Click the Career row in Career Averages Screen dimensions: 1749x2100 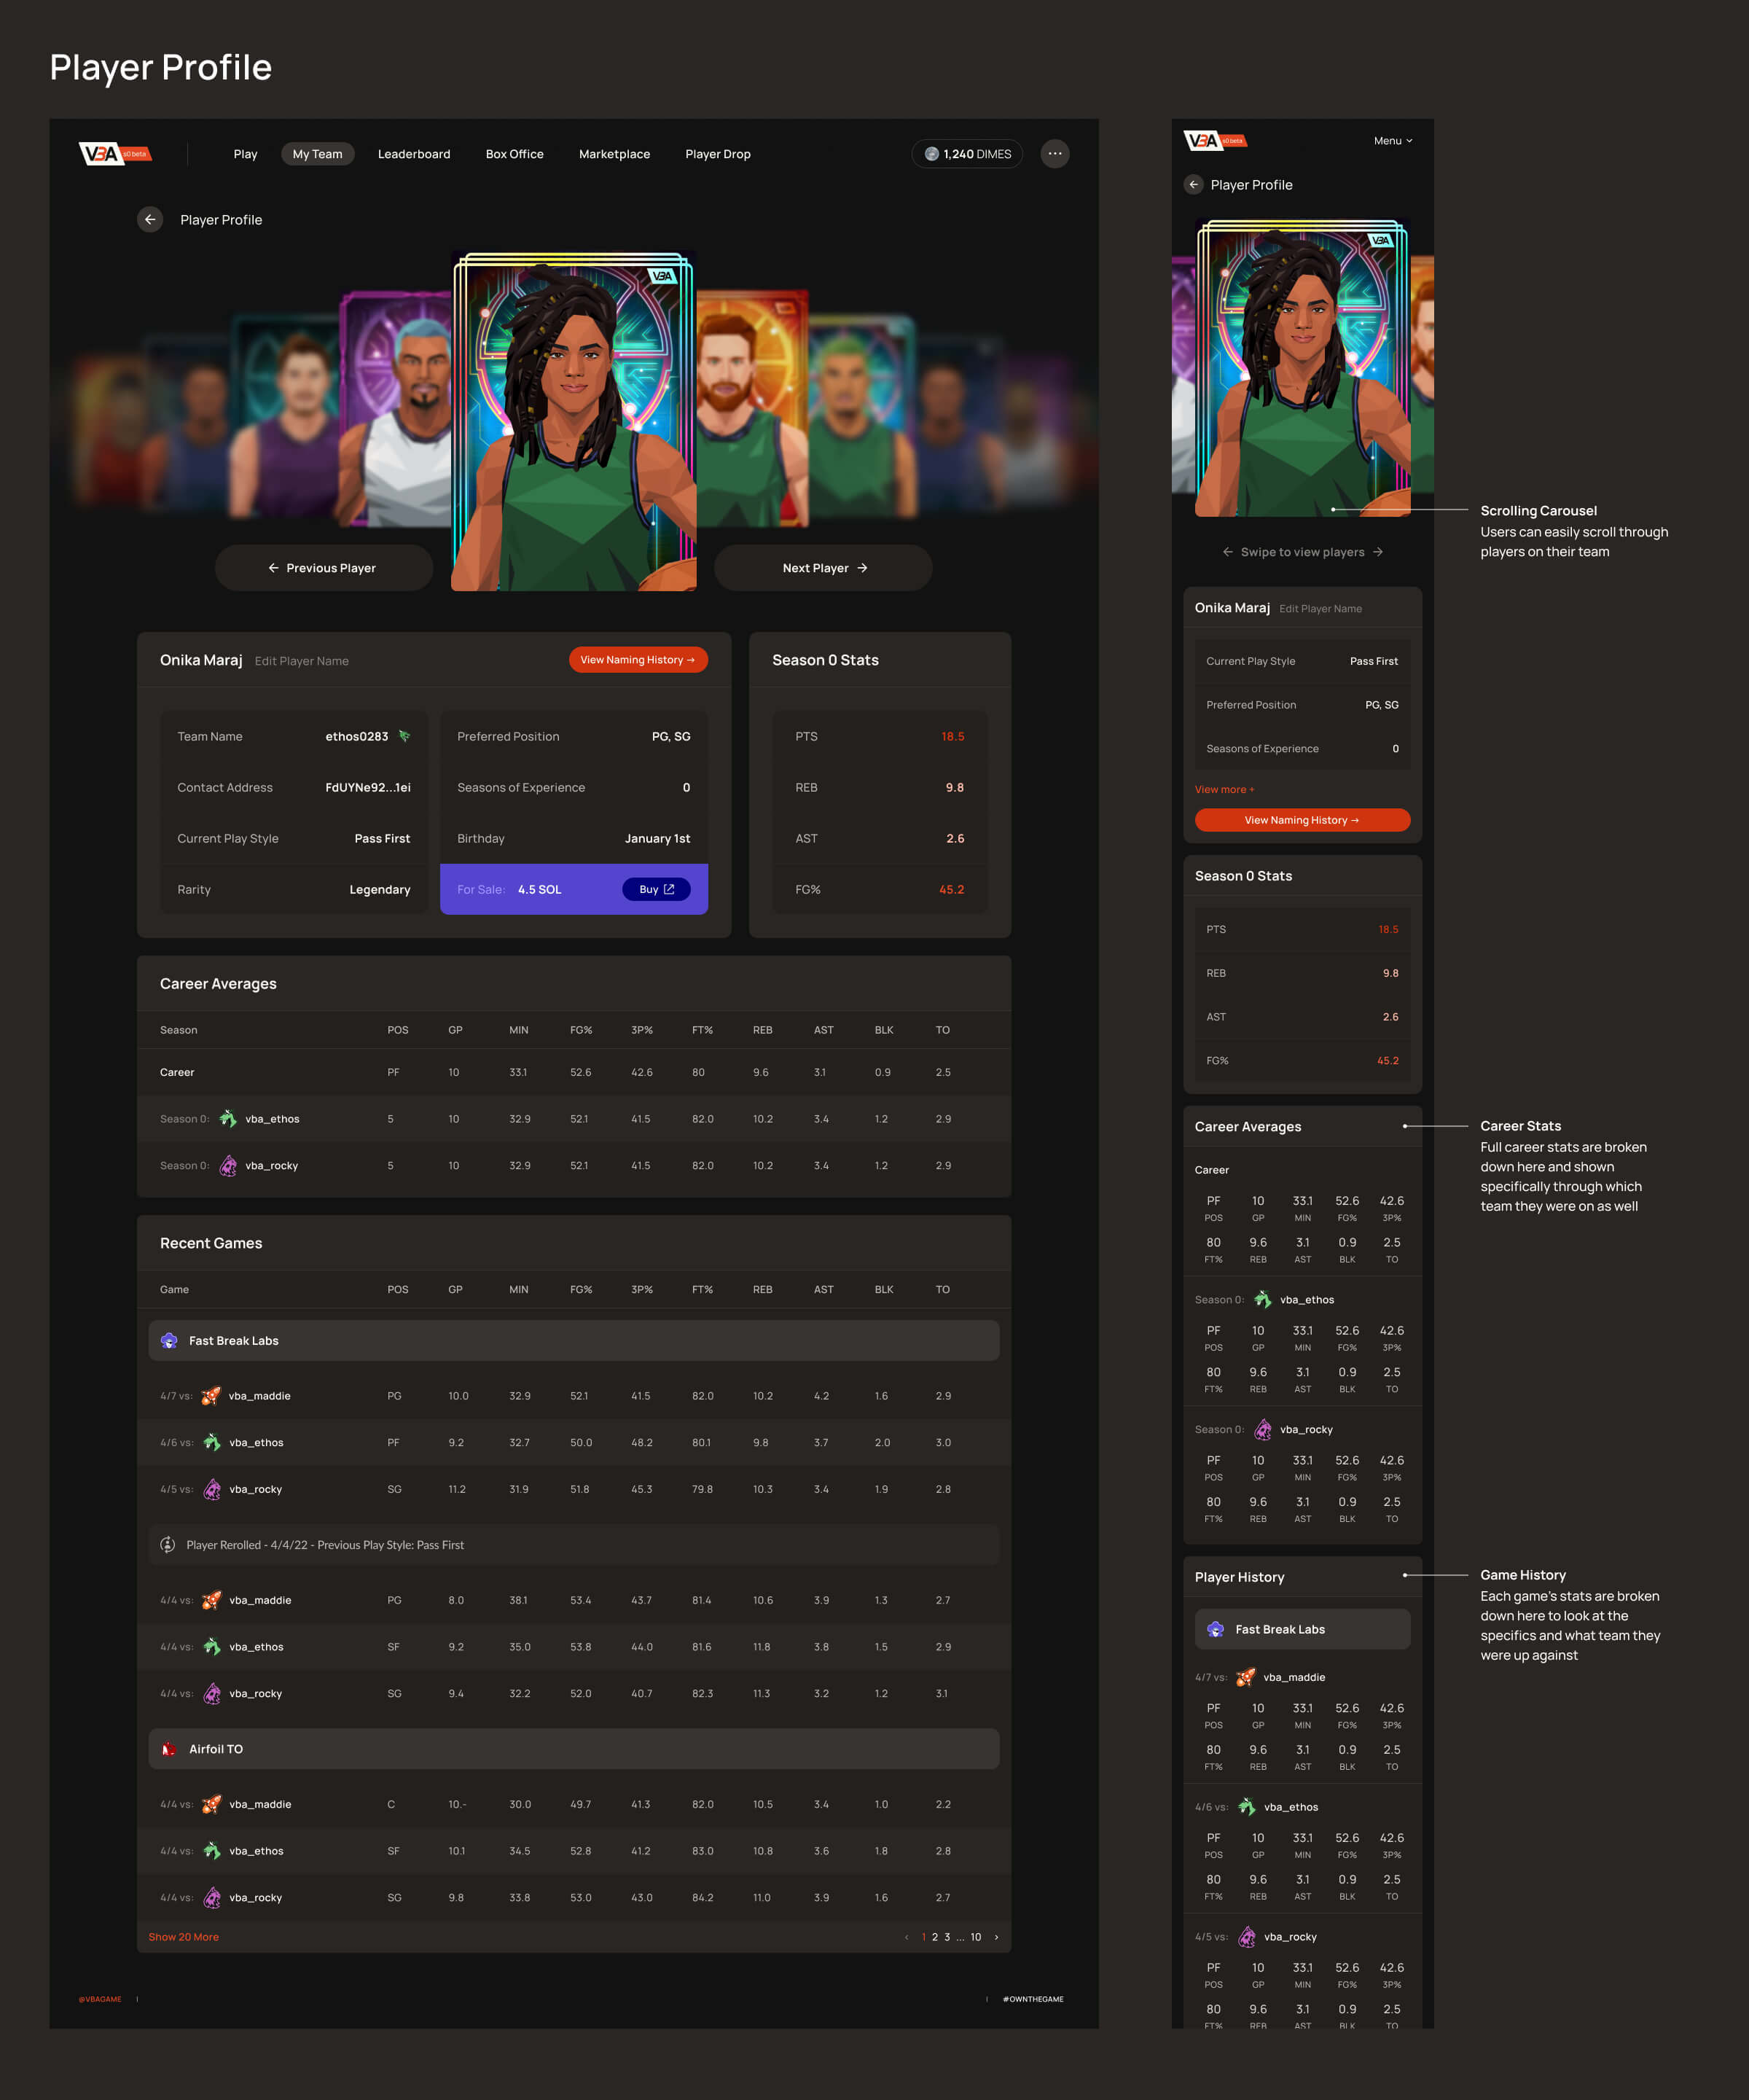click(574, 1072)
